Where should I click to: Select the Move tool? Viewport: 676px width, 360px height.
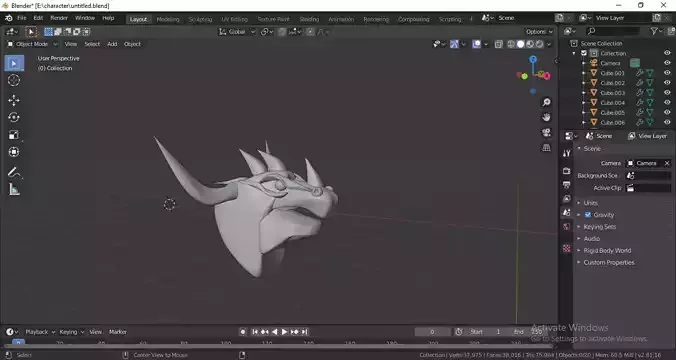[x=14, y=100]
